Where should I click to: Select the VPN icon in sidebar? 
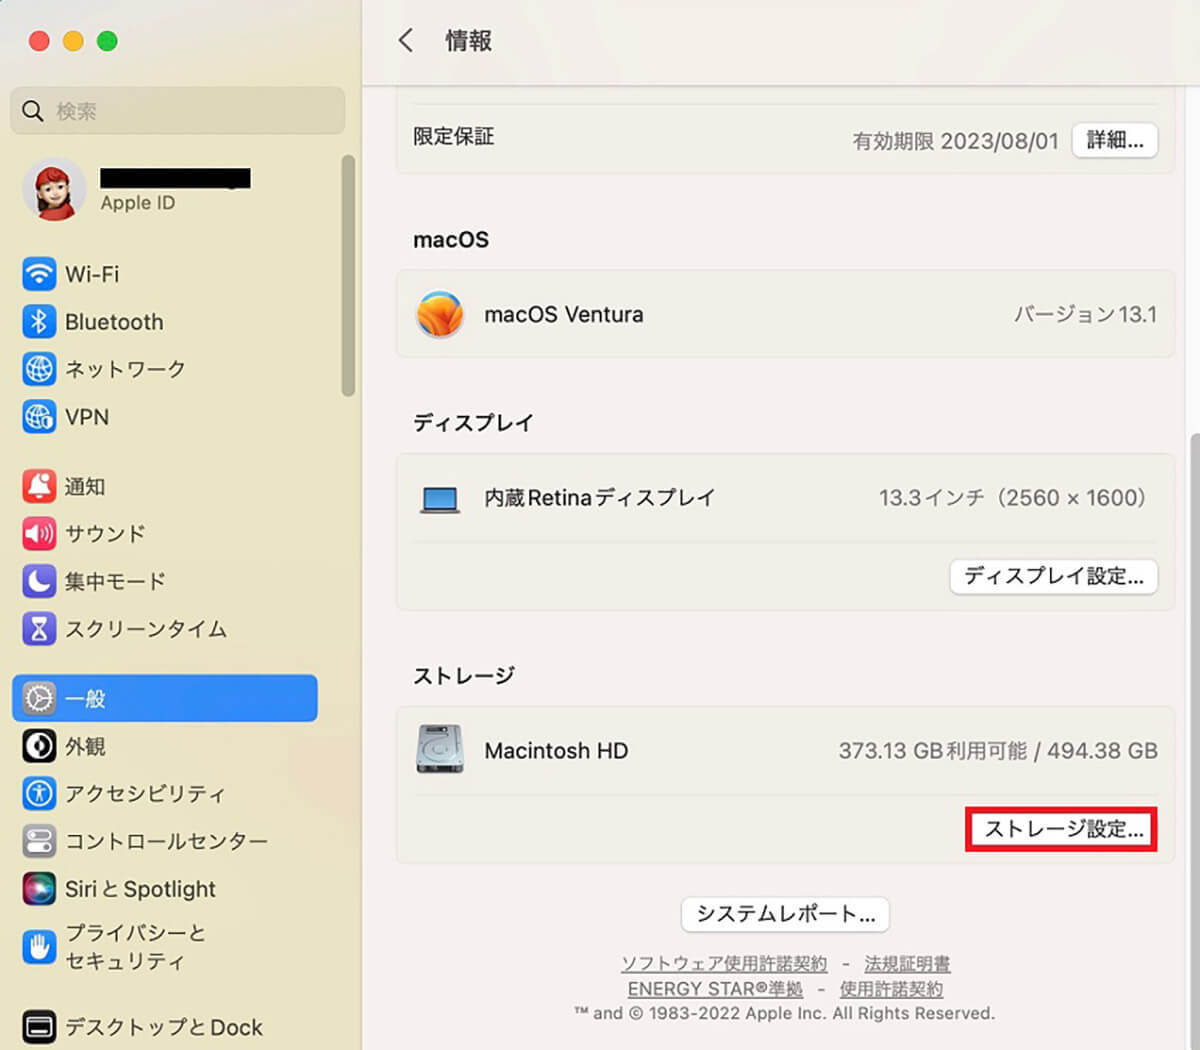pos(39,416)
